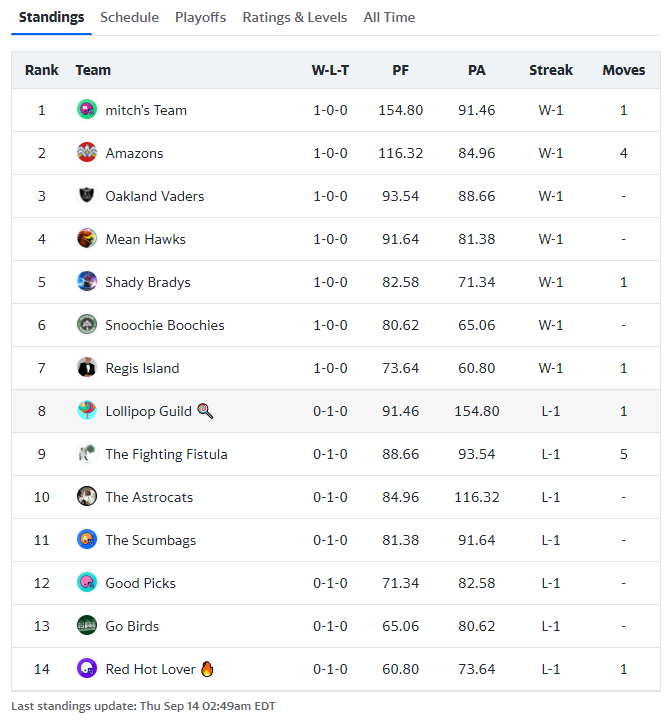
Task: Switch to the Schedule tab
Action: point(129,17)
